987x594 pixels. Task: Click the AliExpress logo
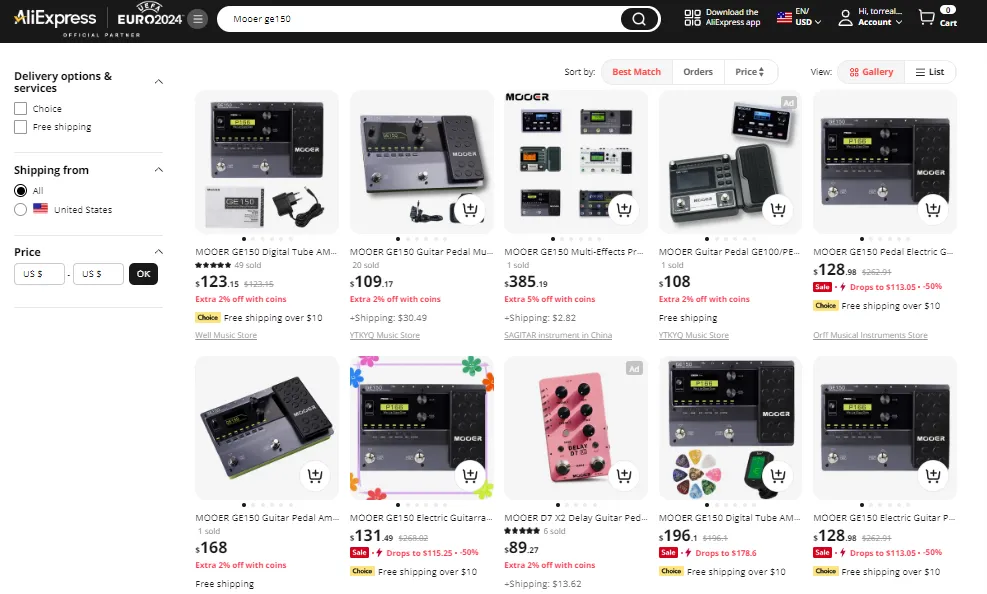55,18
